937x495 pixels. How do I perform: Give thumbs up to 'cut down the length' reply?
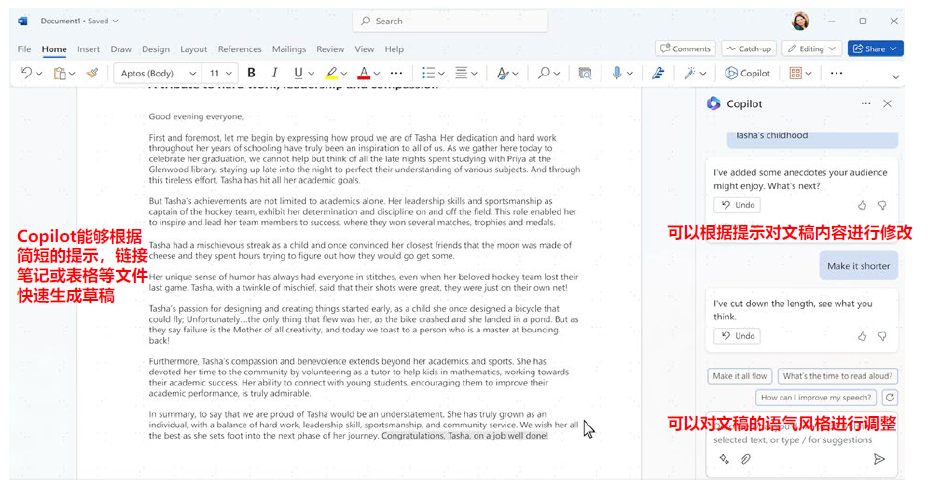pos(862,337)
